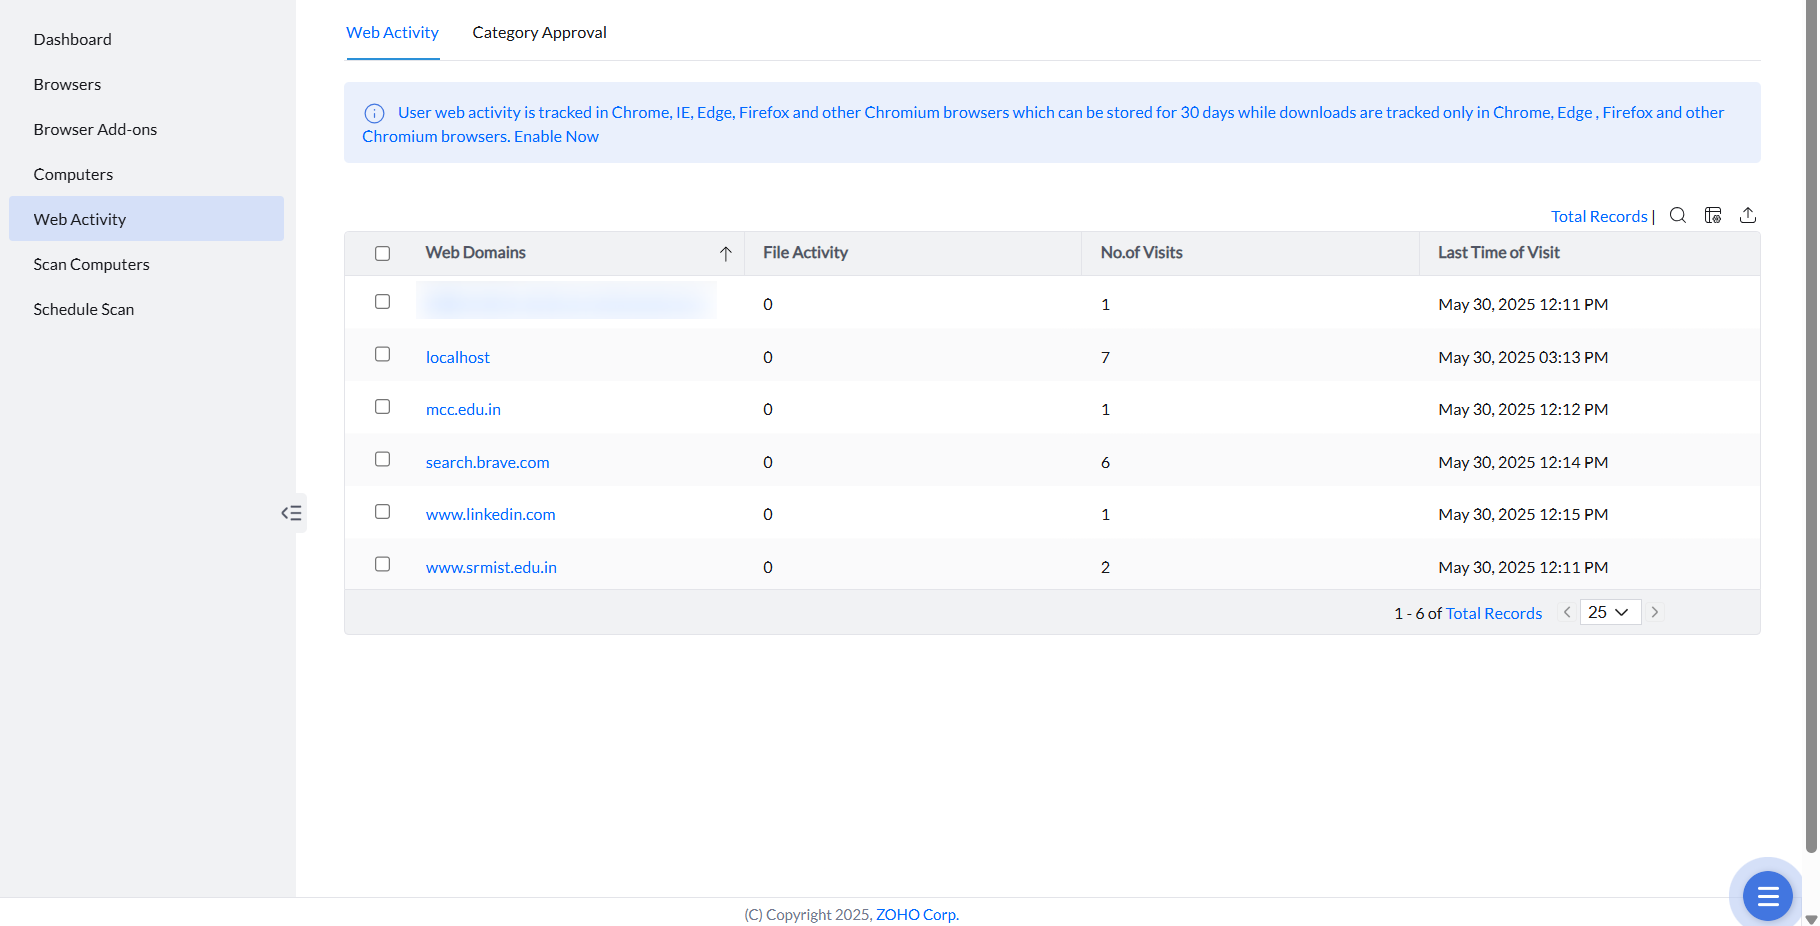This screenshot has height=926, width=1820.
Task: Collapse the left sidebar menu
Action: coord(291,513)
